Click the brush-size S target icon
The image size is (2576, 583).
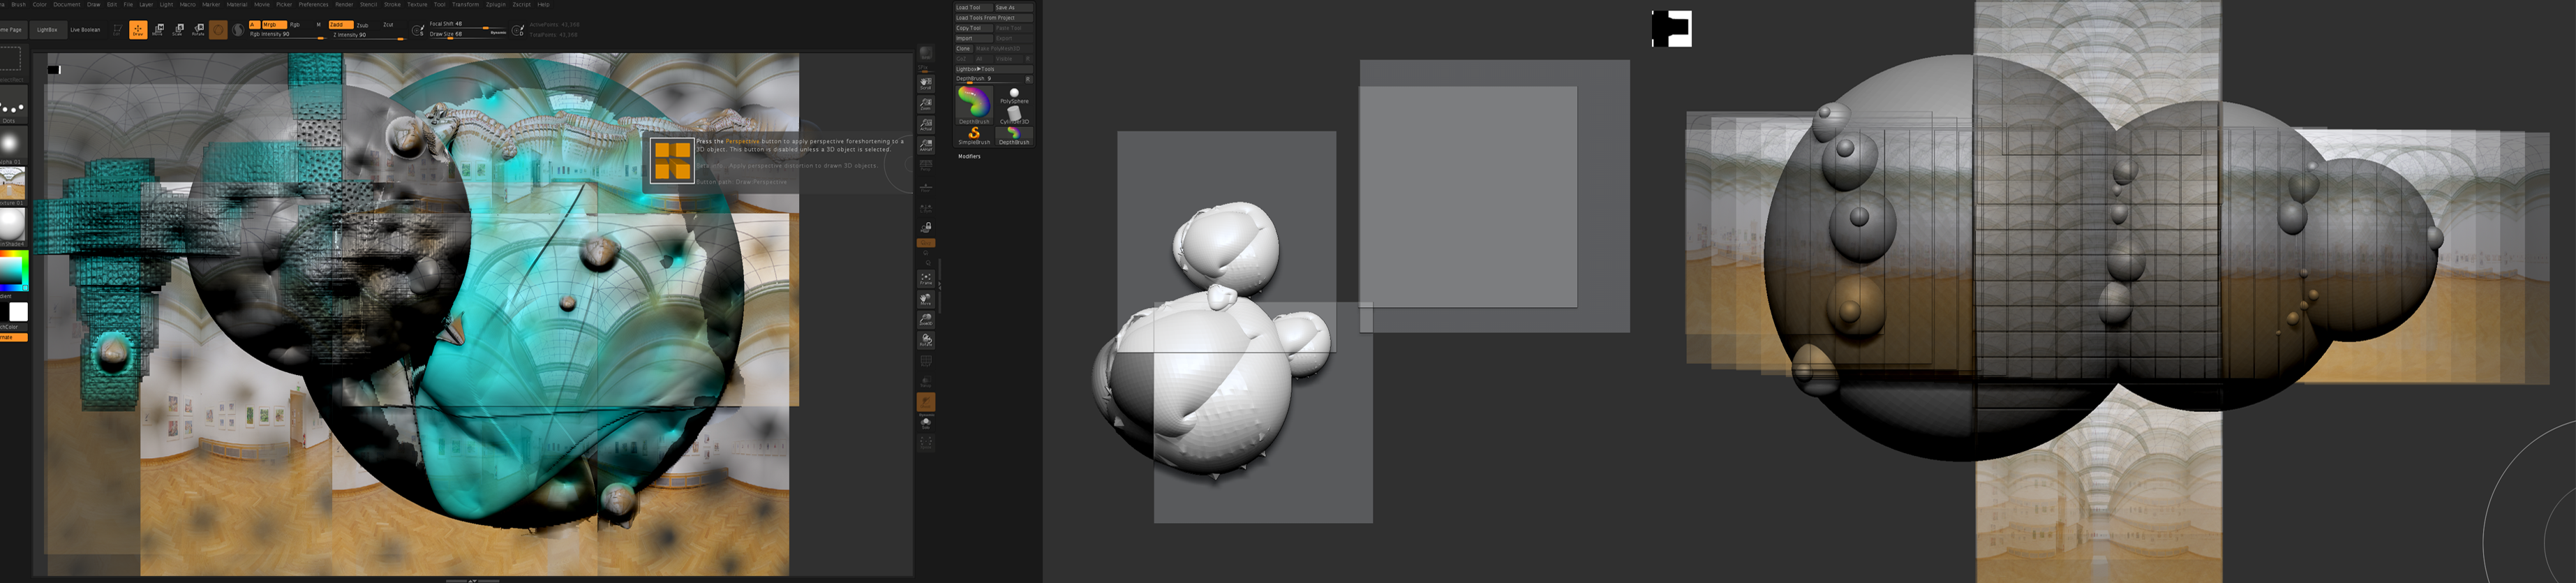[418, 30]
